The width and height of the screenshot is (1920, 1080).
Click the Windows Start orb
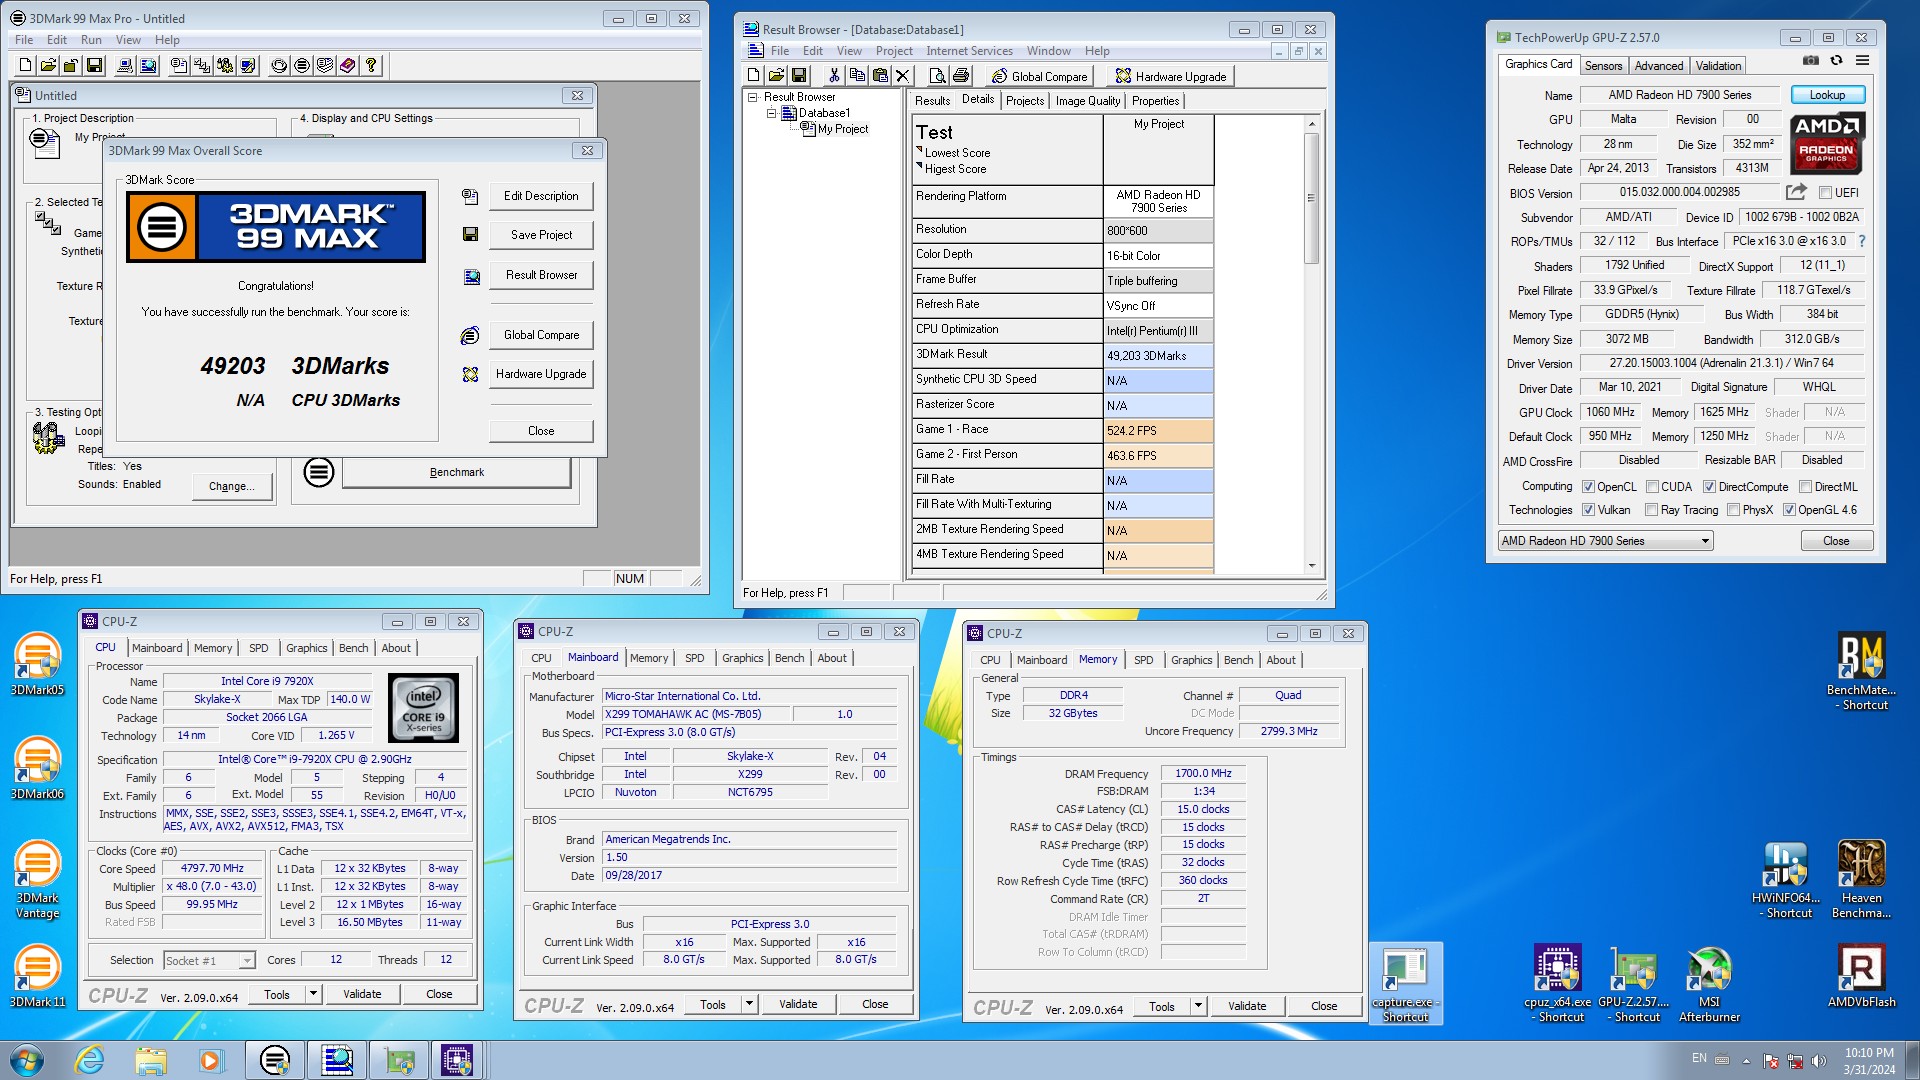(x=27, y=1060)
